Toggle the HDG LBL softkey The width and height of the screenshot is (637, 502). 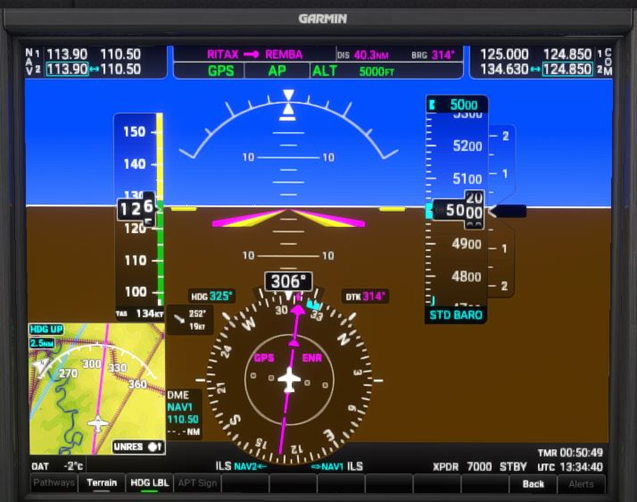(x=149, y=483)
